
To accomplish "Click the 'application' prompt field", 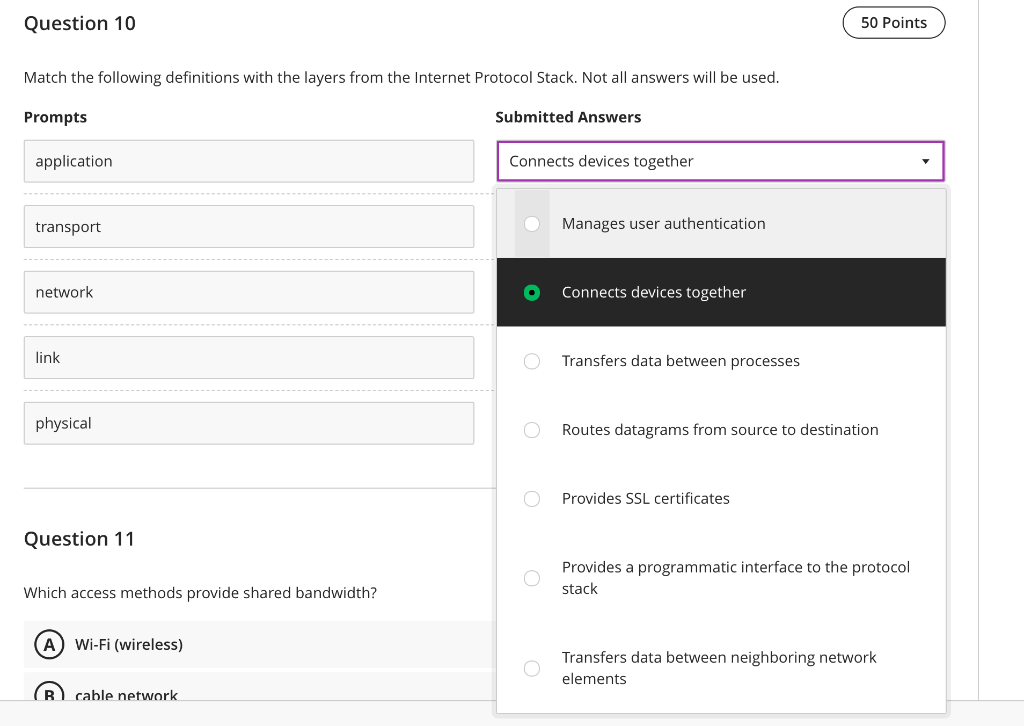I will [x=248, y=161].
